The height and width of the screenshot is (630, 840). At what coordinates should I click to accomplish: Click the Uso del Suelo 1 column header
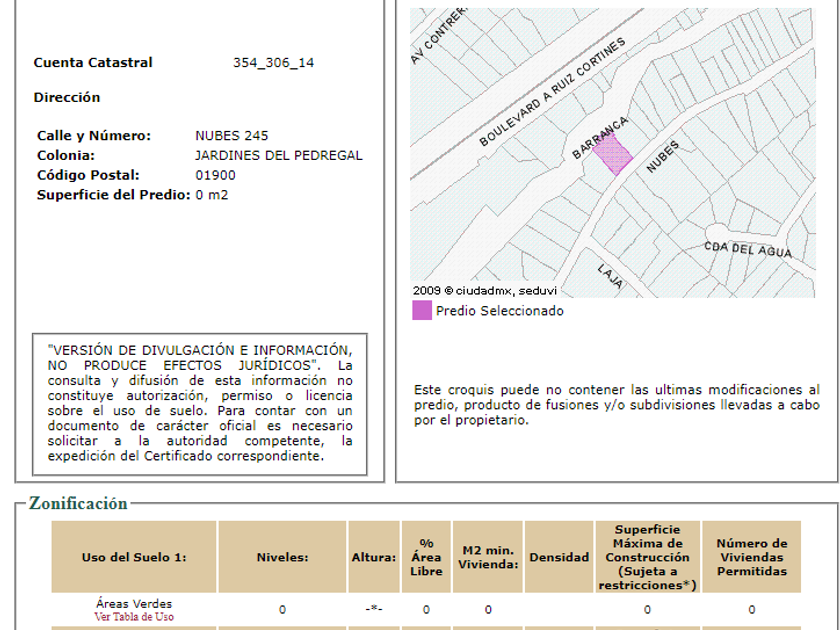[134, 557]
